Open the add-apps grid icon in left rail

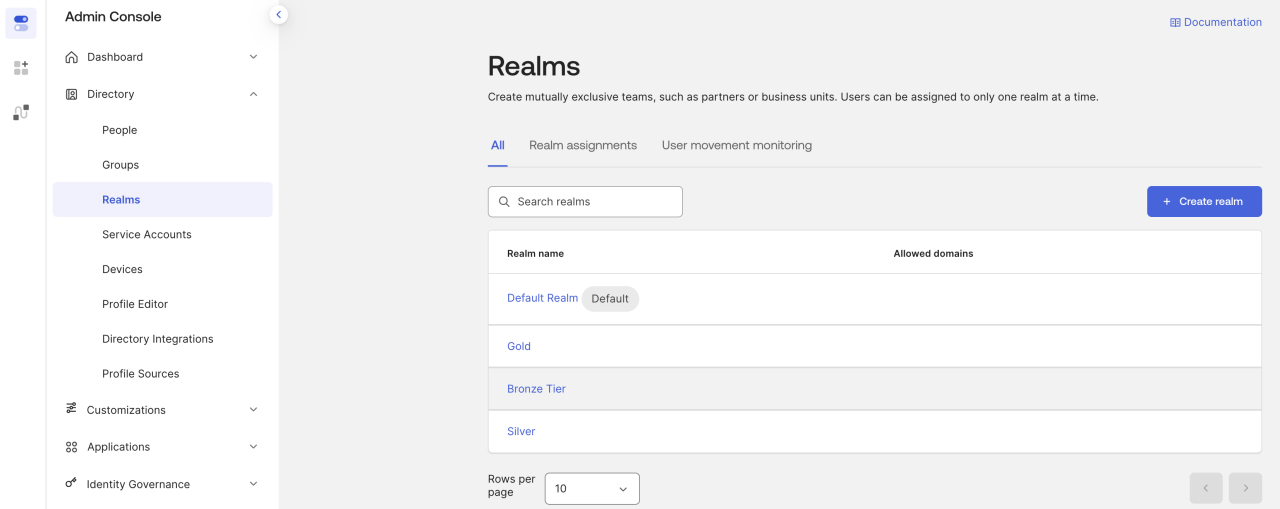(x=21, y=68)
